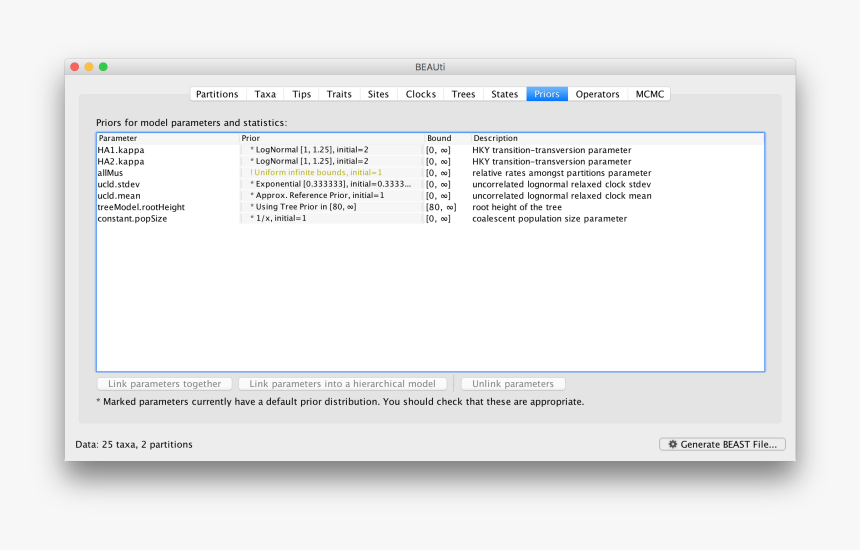860x550 pixels.
Task: Switch to the Trees tab
Action: tap(463, 94)
